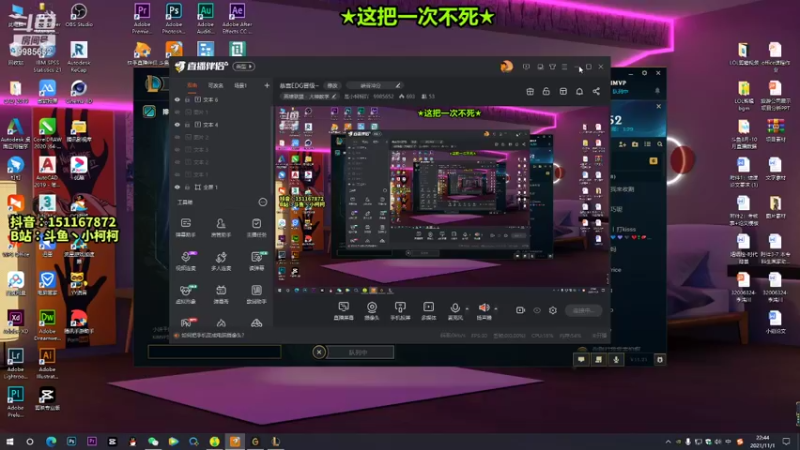Click the stream preview canvas
The width and height of the screenshot is (800, 450).
442,199
